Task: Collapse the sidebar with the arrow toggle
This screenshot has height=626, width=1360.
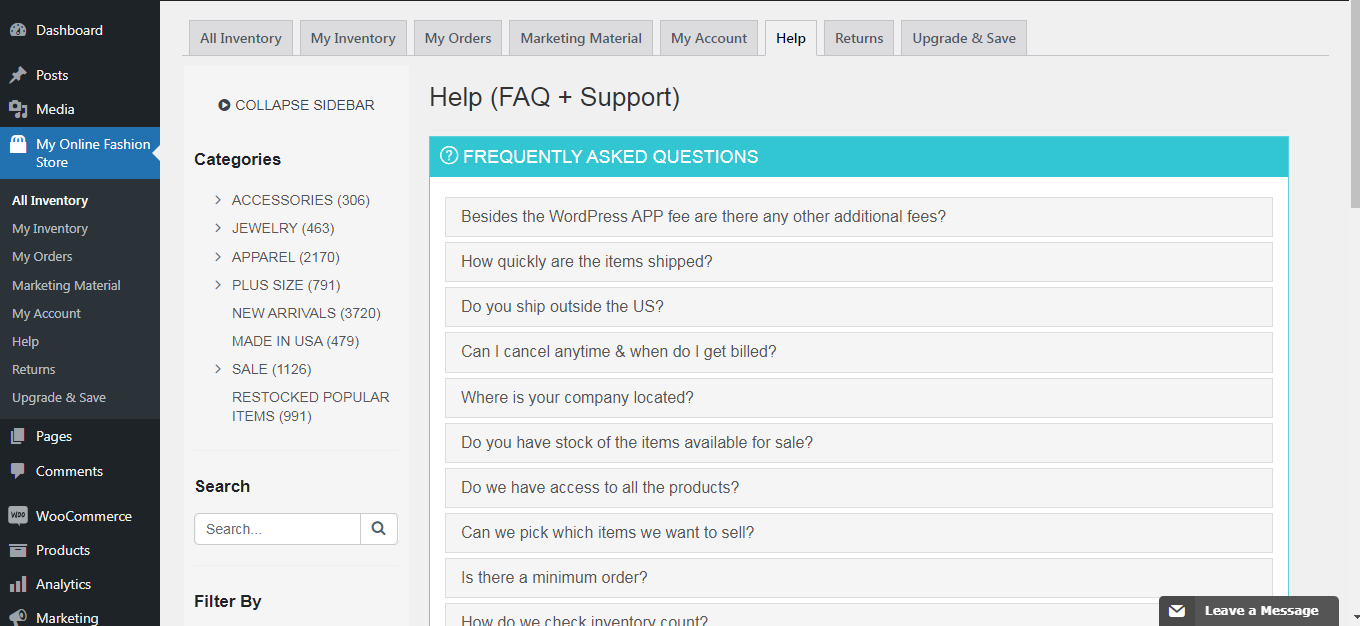Action: pos(224,105)
